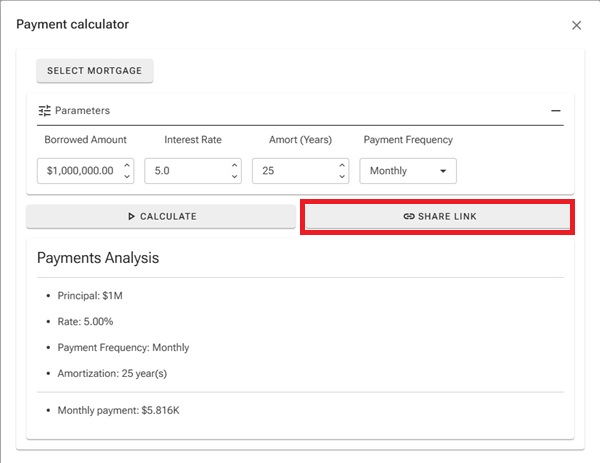Screen dimensions: 600x463
Task: Click the SHARE LINK button
Action: [x=438, y=217]
